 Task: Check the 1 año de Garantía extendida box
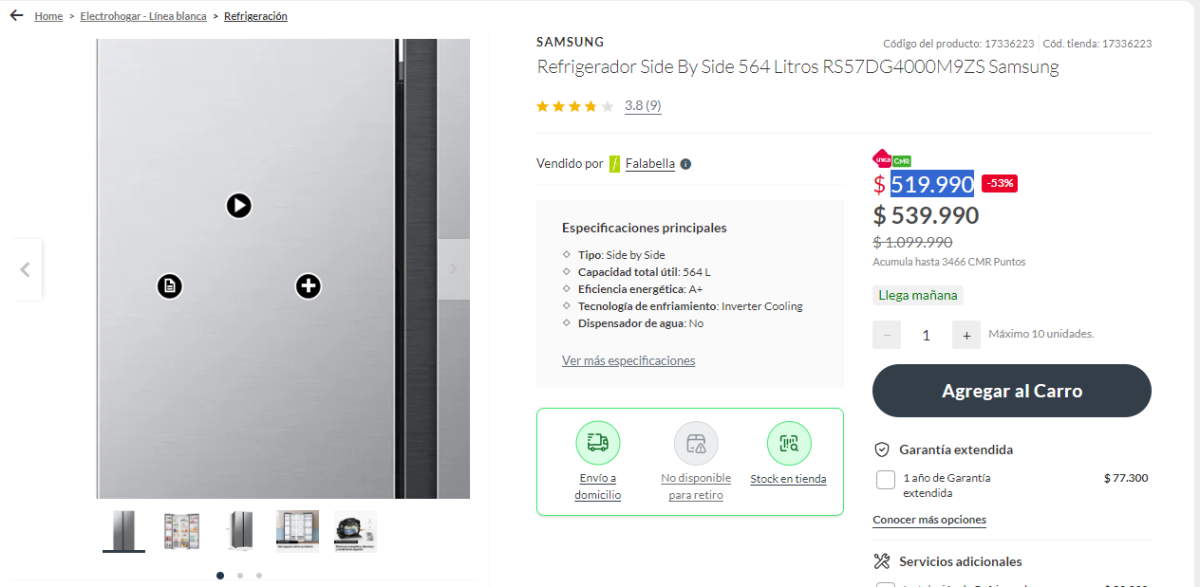click(x=885, y=480)
